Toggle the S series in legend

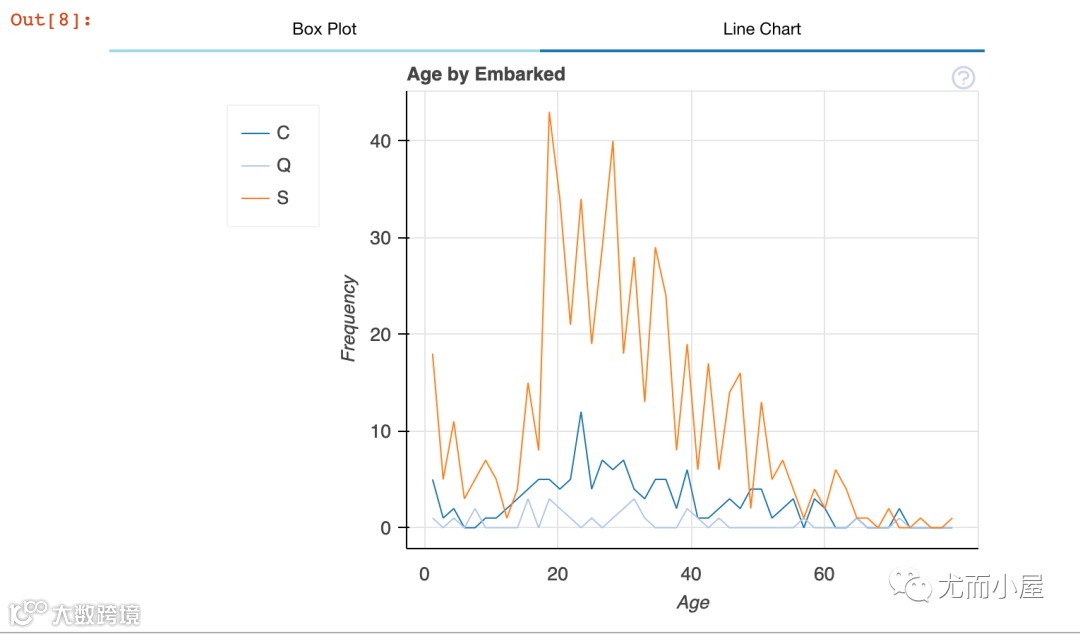pos(265,198)
